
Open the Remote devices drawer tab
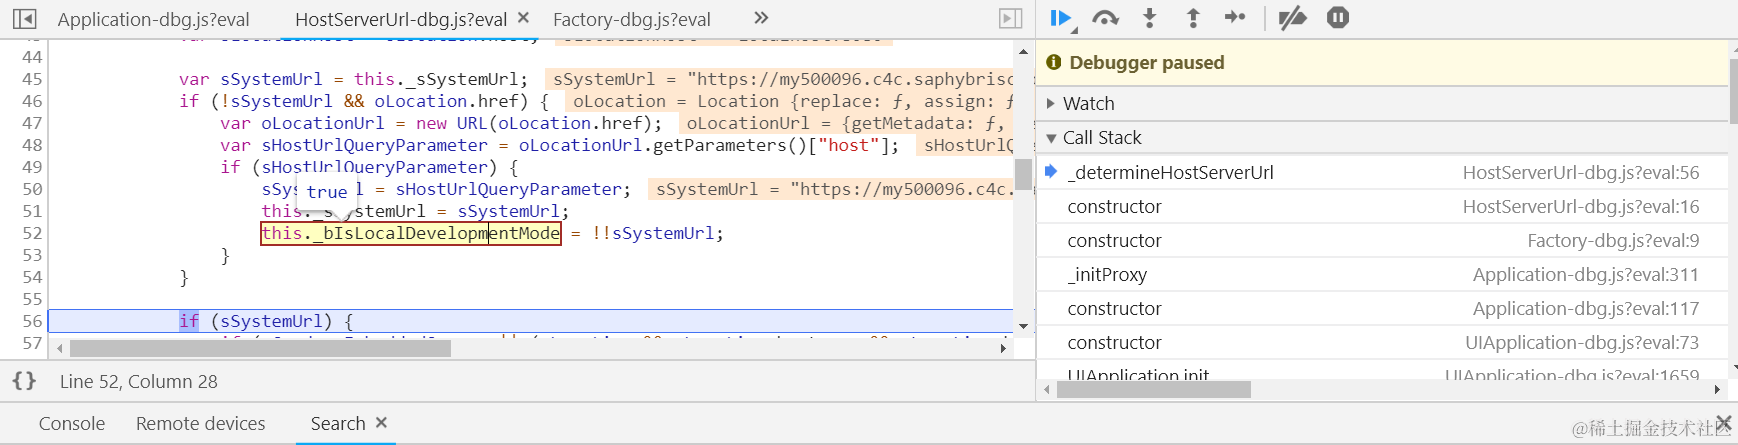click(201, 424)
